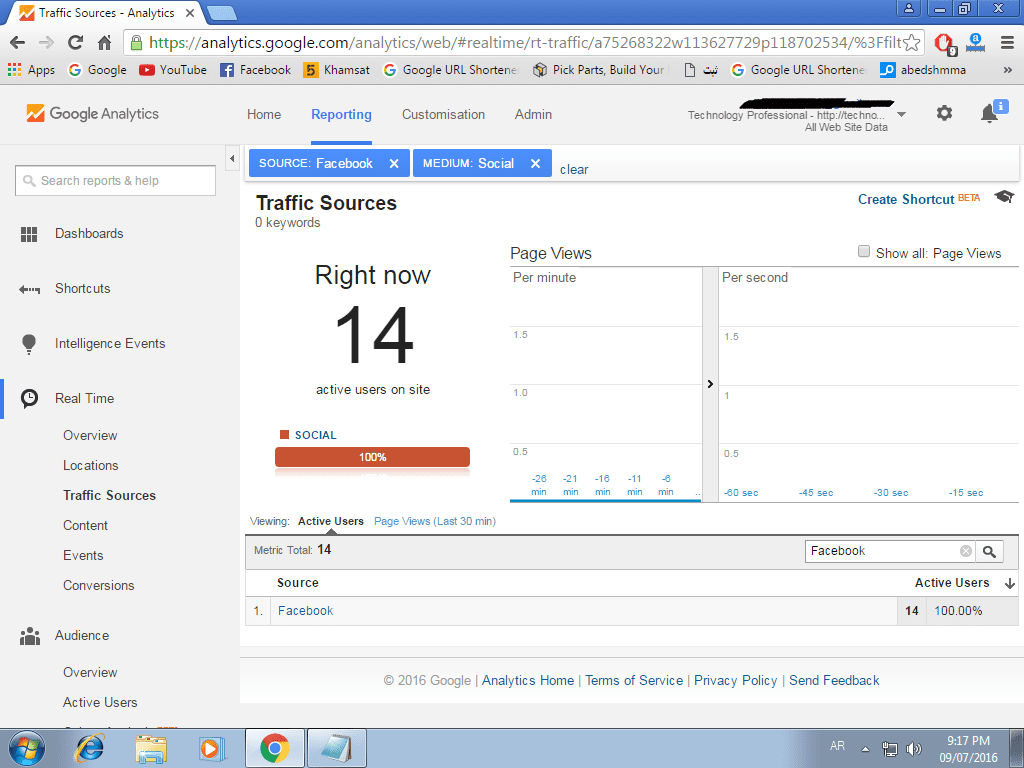1024x768 pixels.
Task: Click the notifications bell icon
Action: tap(989, 114)
